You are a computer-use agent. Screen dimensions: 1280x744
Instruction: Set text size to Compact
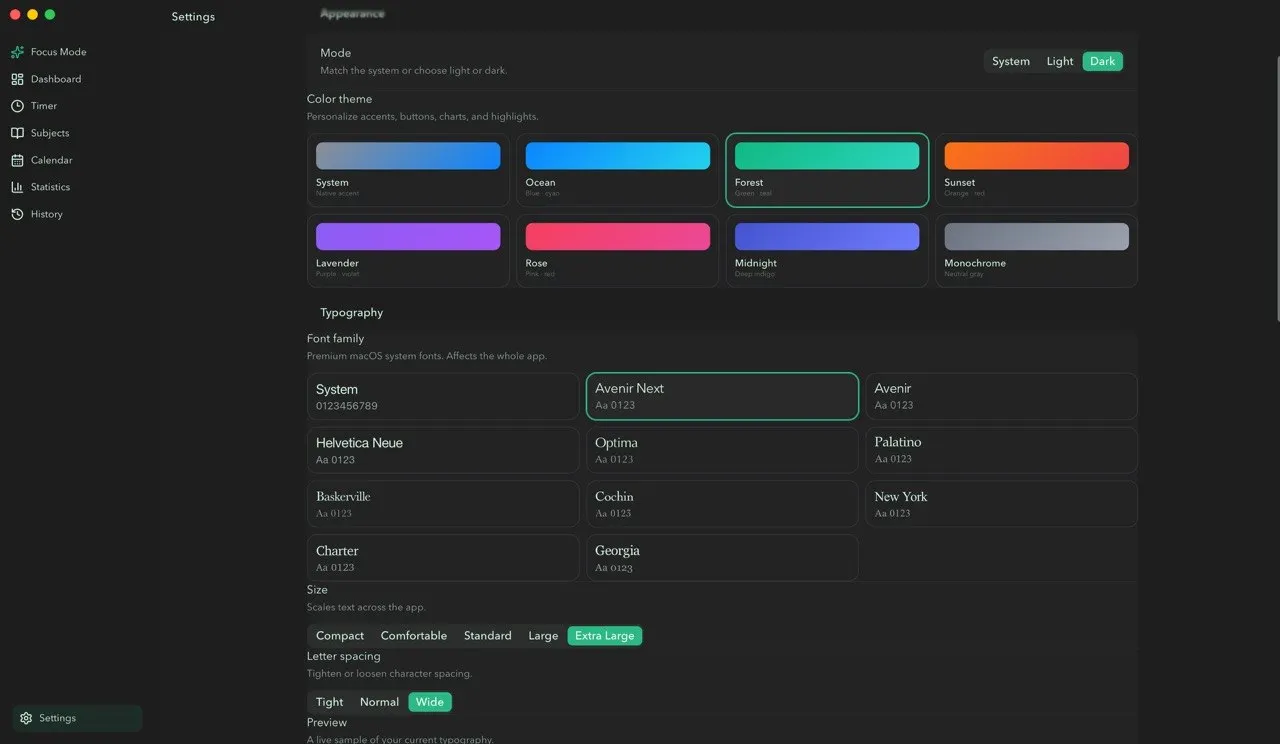pos(340,636)
